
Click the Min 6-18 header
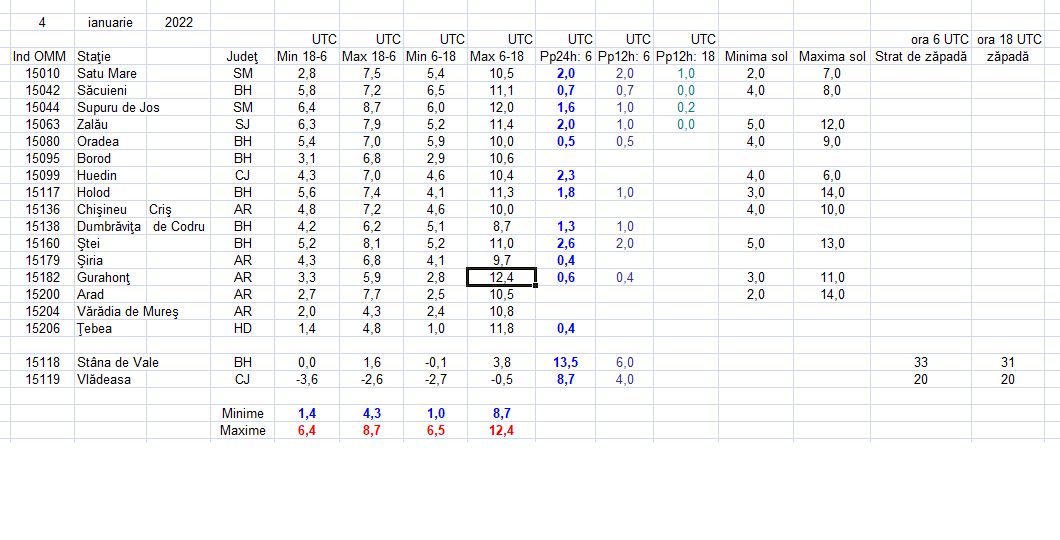[431, 57]
